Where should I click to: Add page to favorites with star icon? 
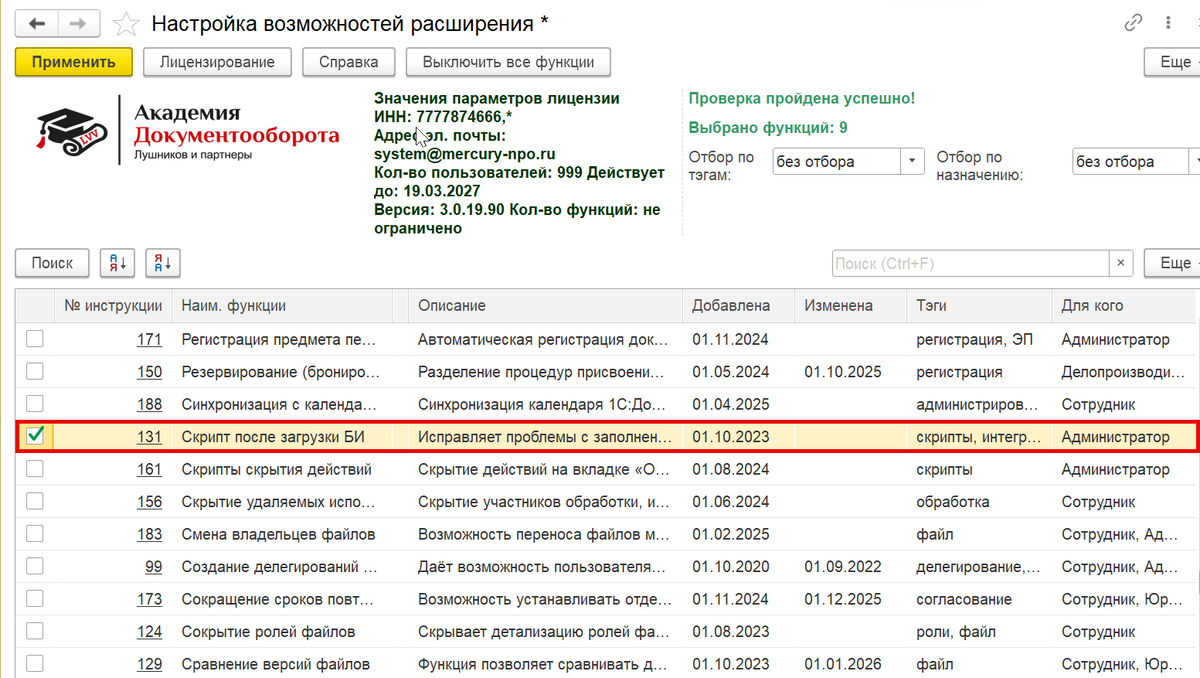[126, 23]
